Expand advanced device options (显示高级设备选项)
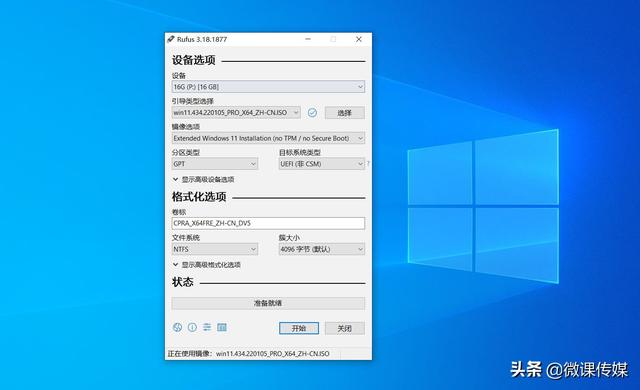The height and width of the screenshot is (390, 640). click(204, 179)
